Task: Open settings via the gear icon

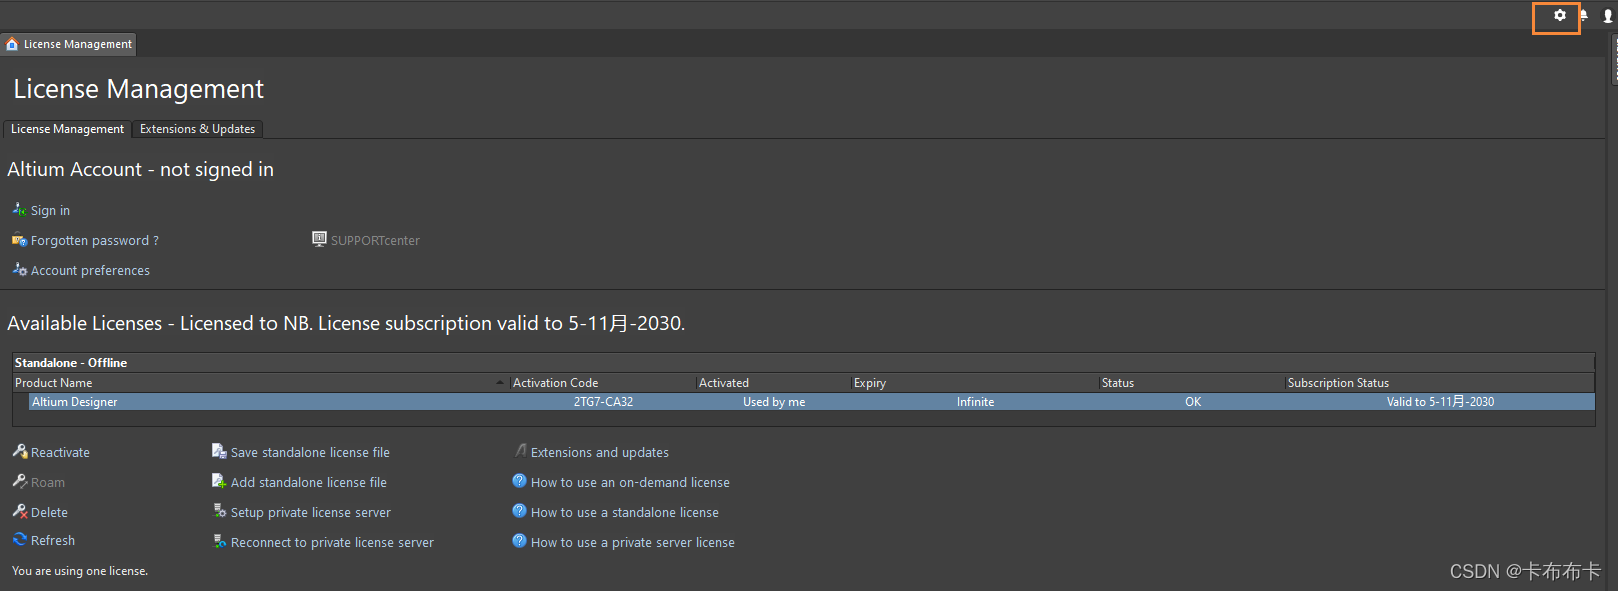Action: pos(1559,15)
